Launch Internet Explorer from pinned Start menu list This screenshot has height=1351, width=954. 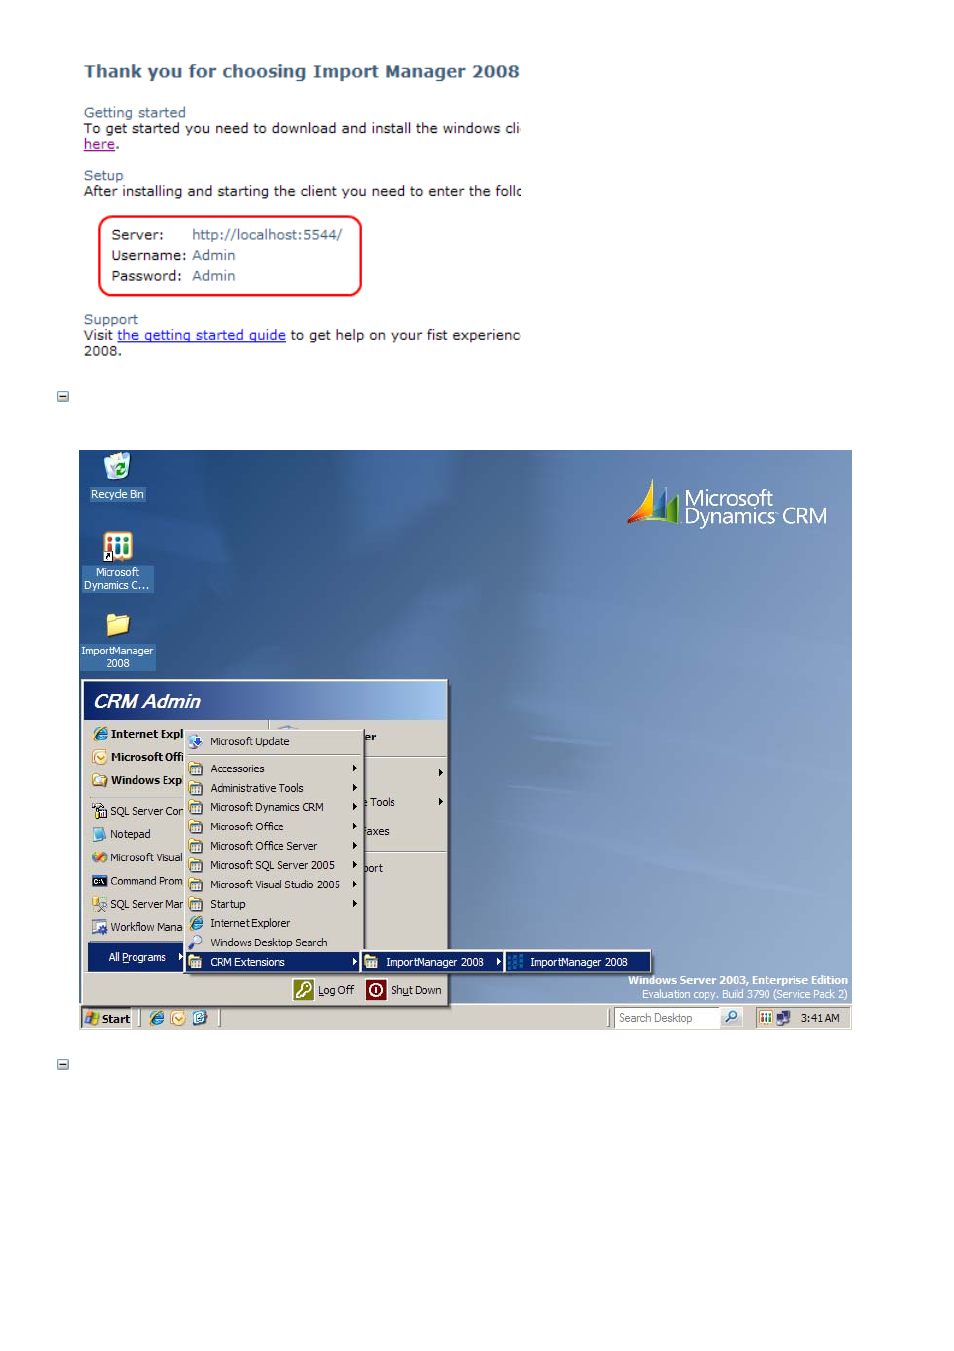click(138, 734)
